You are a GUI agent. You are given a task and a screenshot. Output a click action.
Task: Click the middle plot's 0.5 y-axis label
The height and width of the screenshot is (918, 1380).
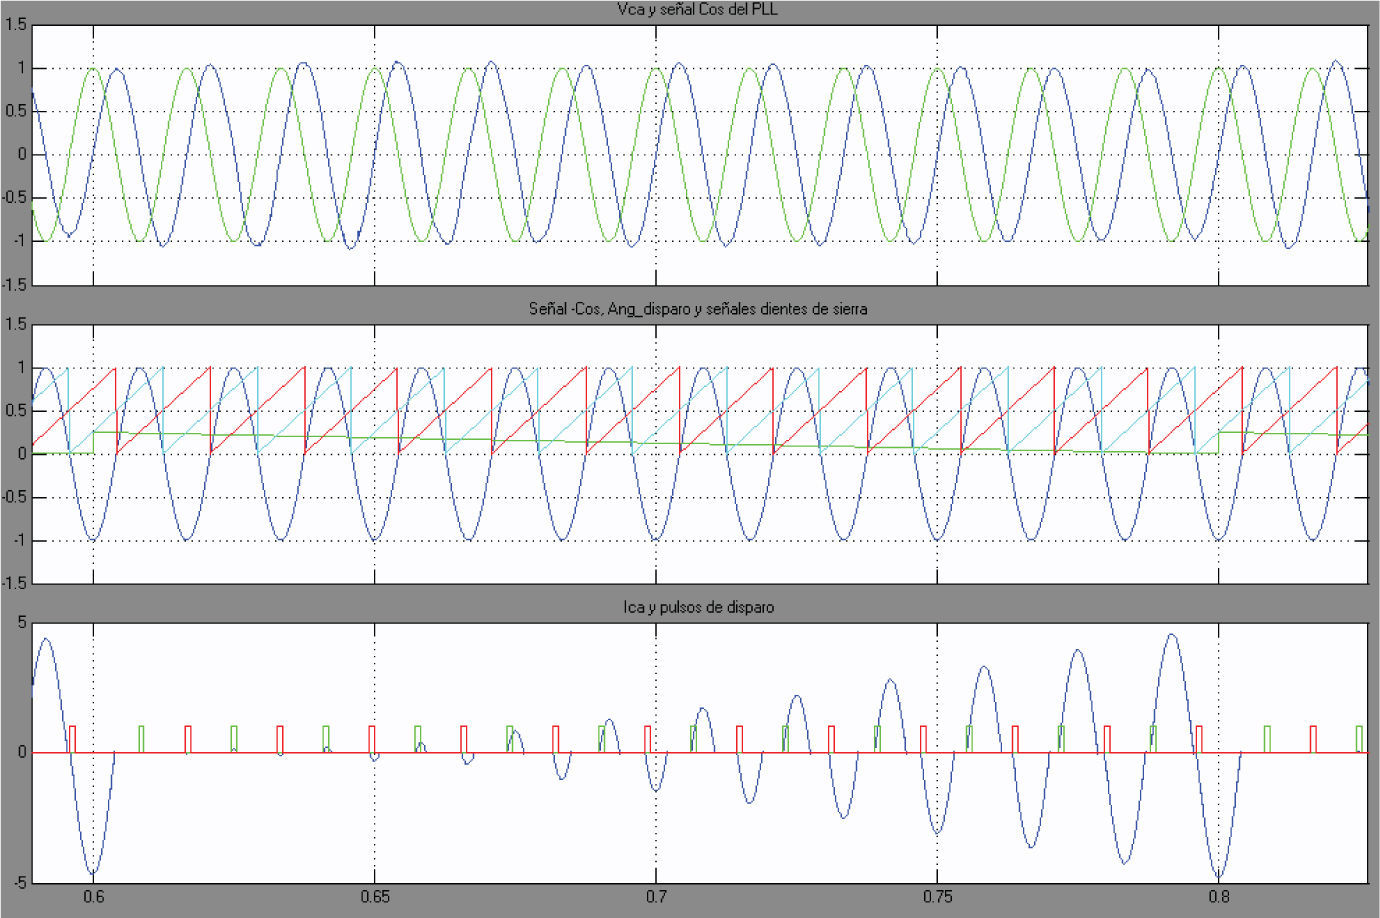click(x=16, y=411)
